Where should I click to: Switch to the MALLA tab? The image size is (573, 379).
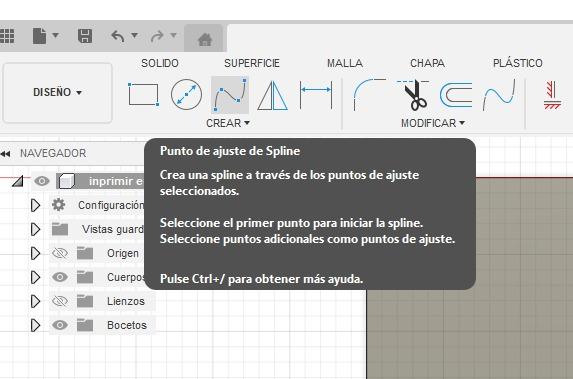[x=345, y=63]
